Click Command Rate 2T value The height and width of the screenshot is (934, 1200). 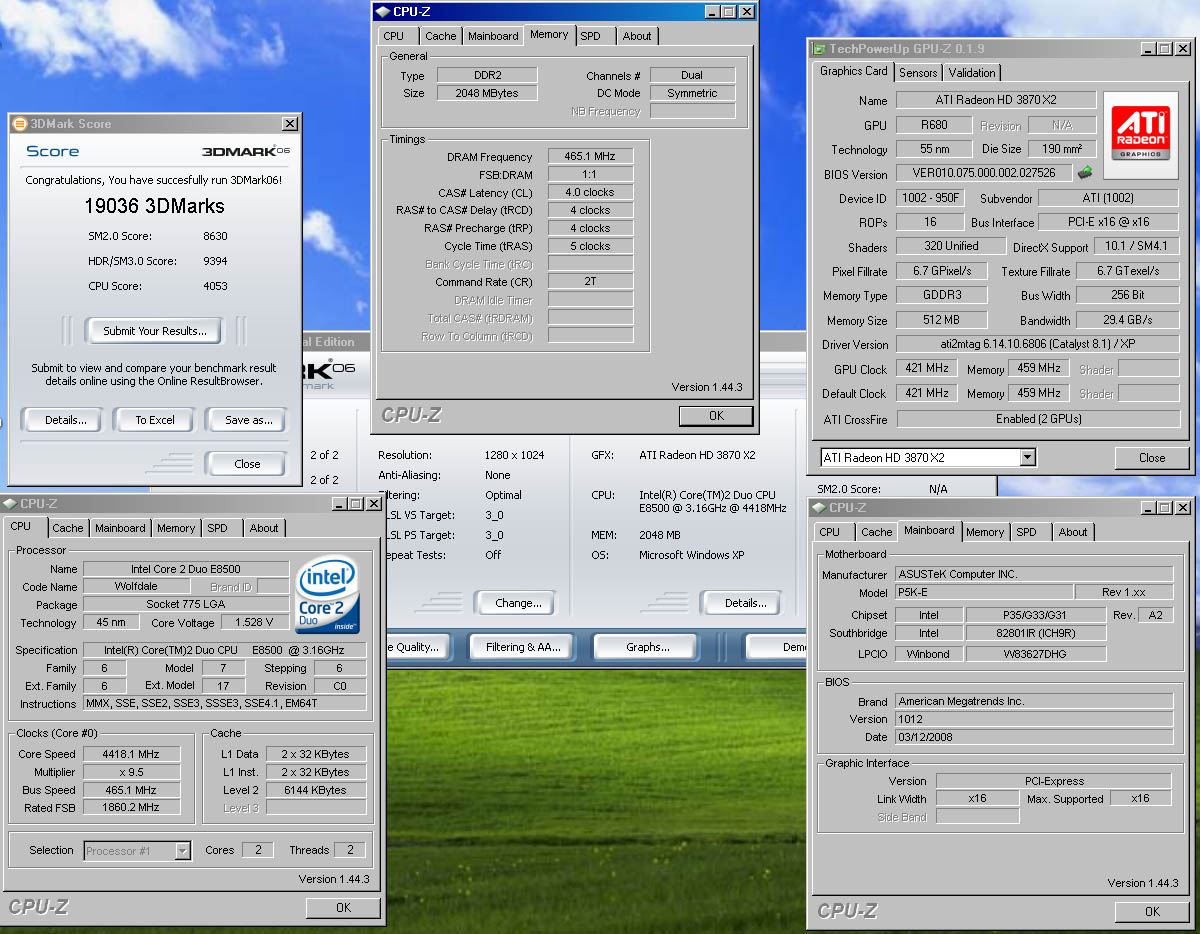[590, 283]
